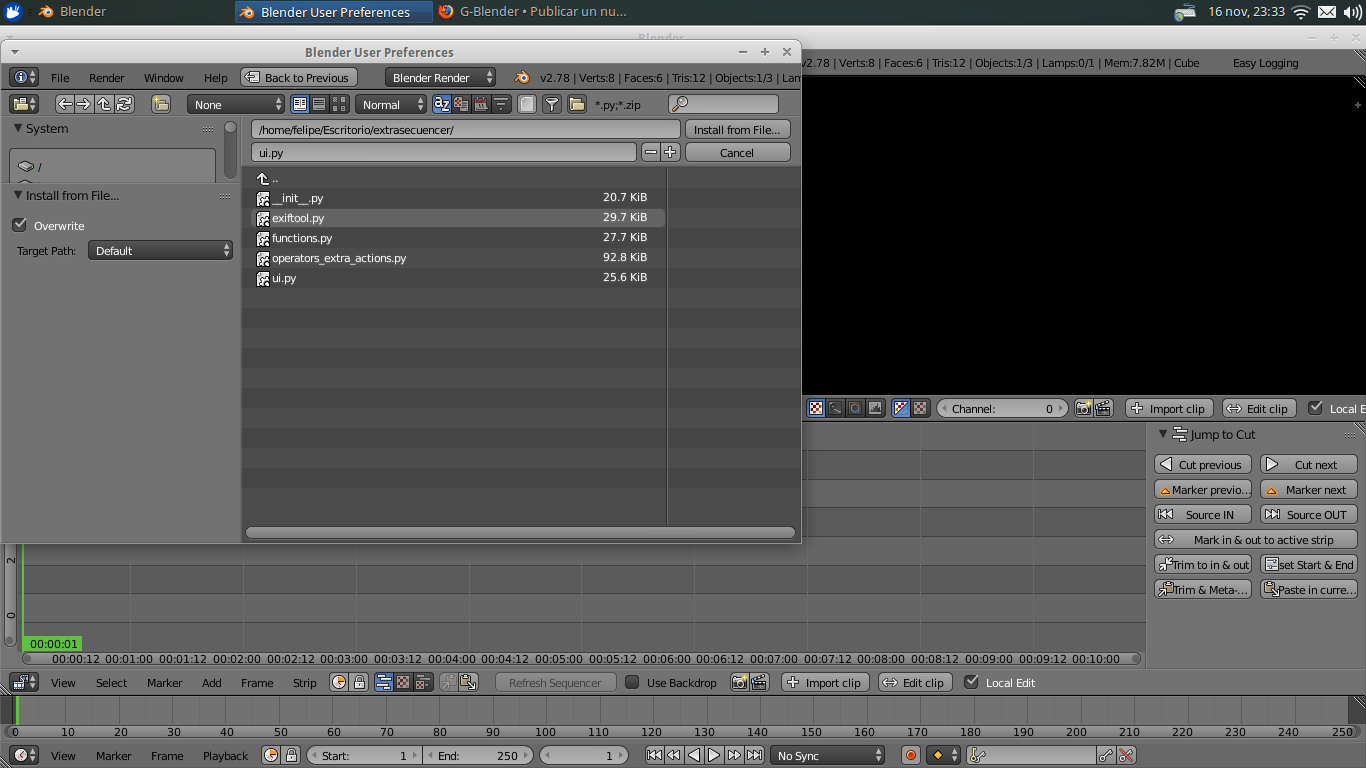Go to the previous folder in file browser
1366x768 pixels.
(x=64, y=104)
